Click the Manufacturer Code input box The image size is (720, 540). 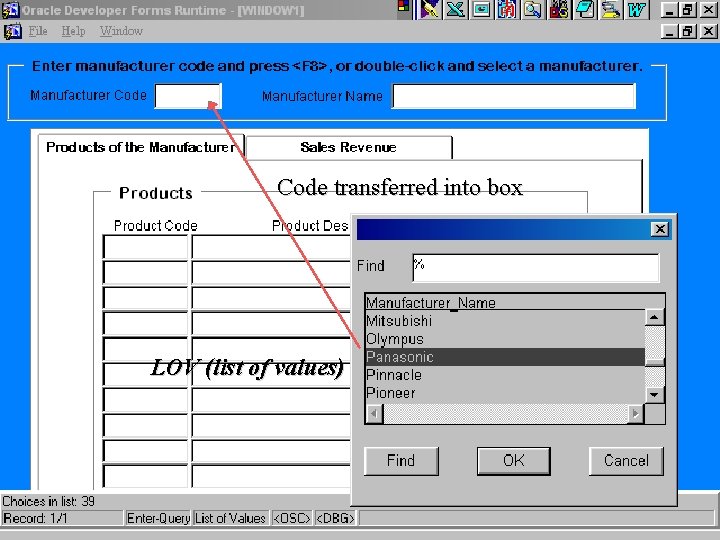click(188, 96)
